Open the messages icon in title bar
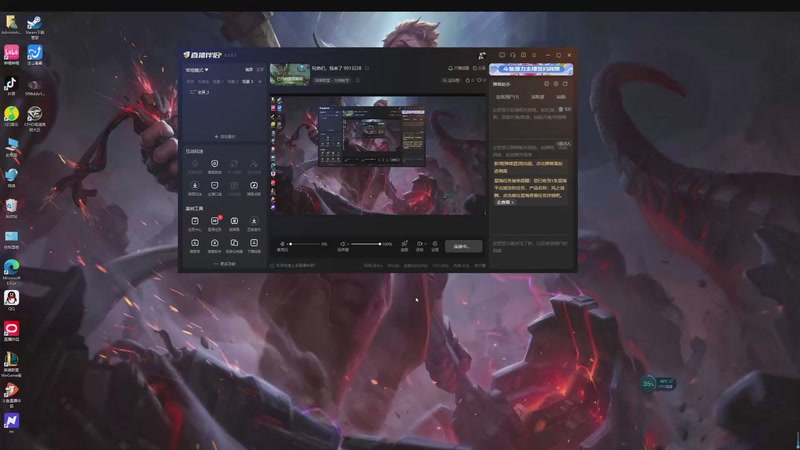Viewport: 800px width, 450px height. 502,55
